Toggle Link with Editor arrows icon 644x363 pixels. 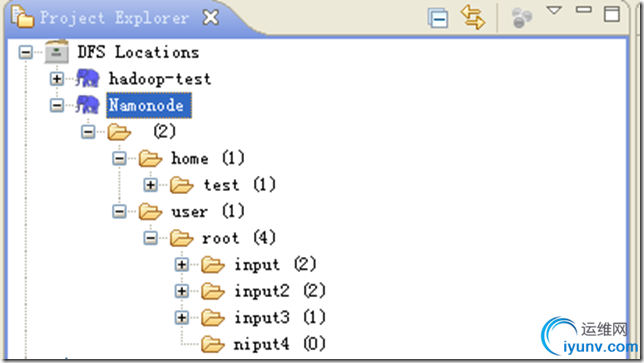pyautogui.click(x=473, y=17)
